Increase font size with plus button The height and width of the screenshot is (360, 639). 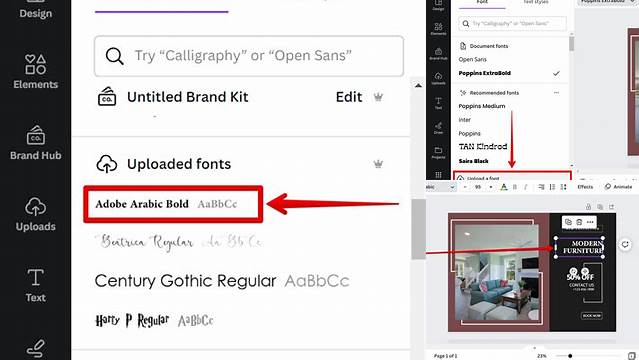click(x=491, y=187)
